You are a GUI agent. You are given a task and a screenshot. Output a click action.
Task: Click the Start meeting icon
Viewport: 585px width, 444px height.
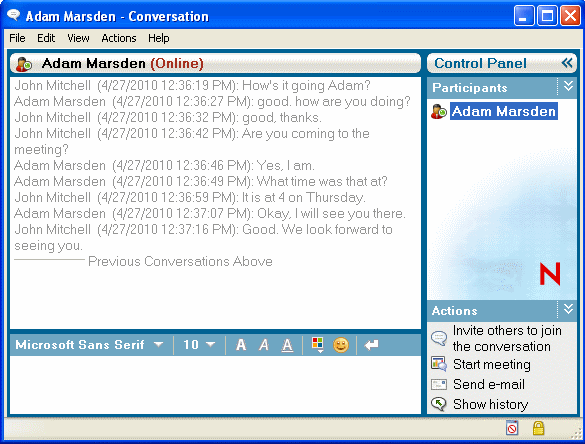(439, 364)
